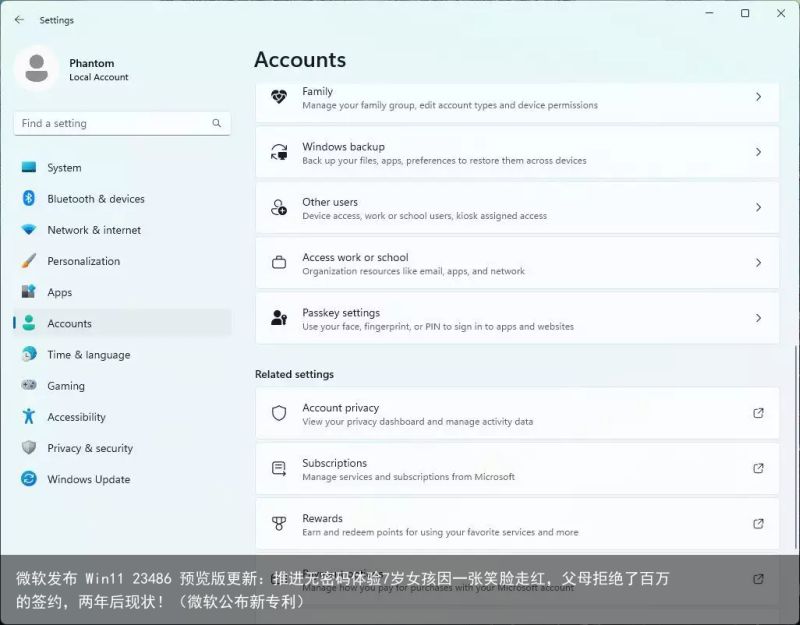
Task: Open Rewards link
Action: [517, 523]
